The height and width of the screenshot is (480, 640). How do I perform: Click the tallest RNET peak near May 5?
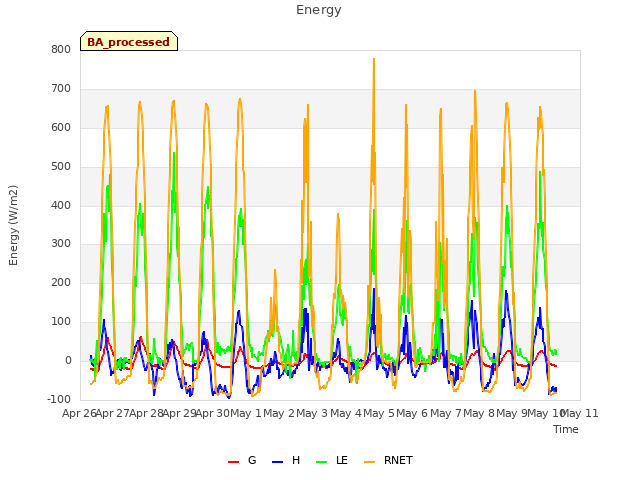coord(374,59)
